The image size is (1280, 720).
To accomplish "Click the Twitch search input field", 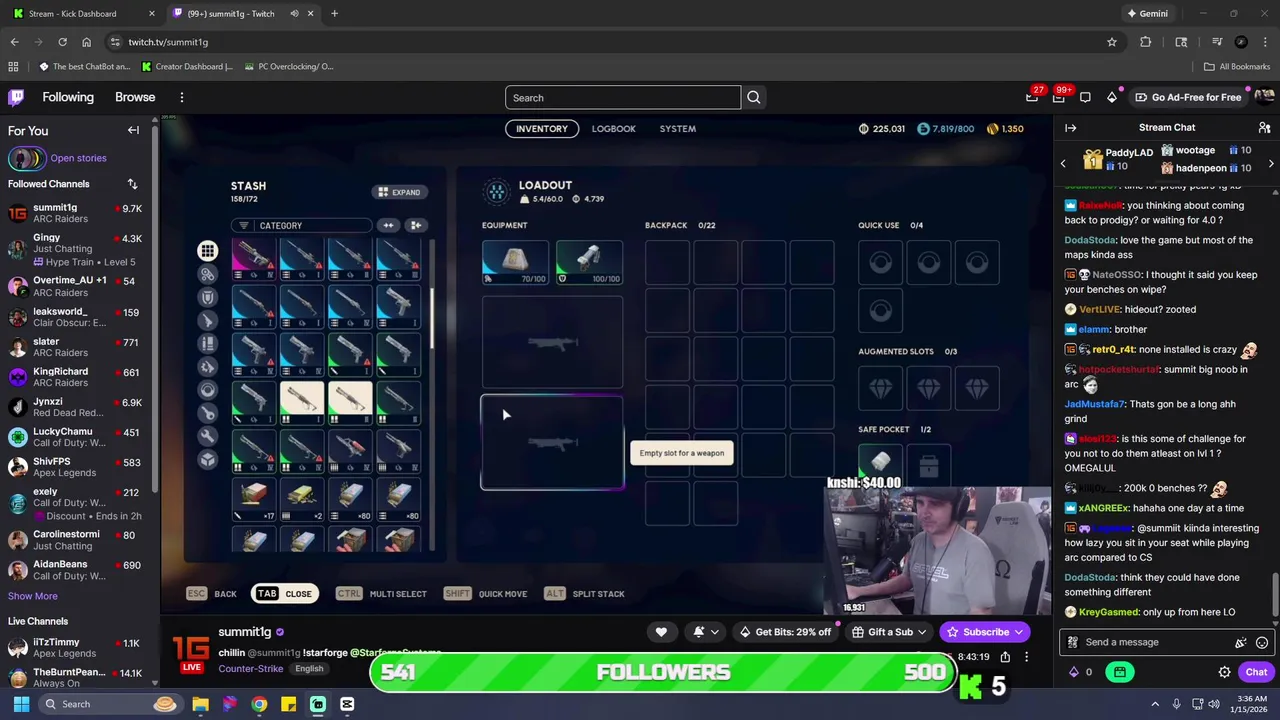I will [x=623, y=97].
